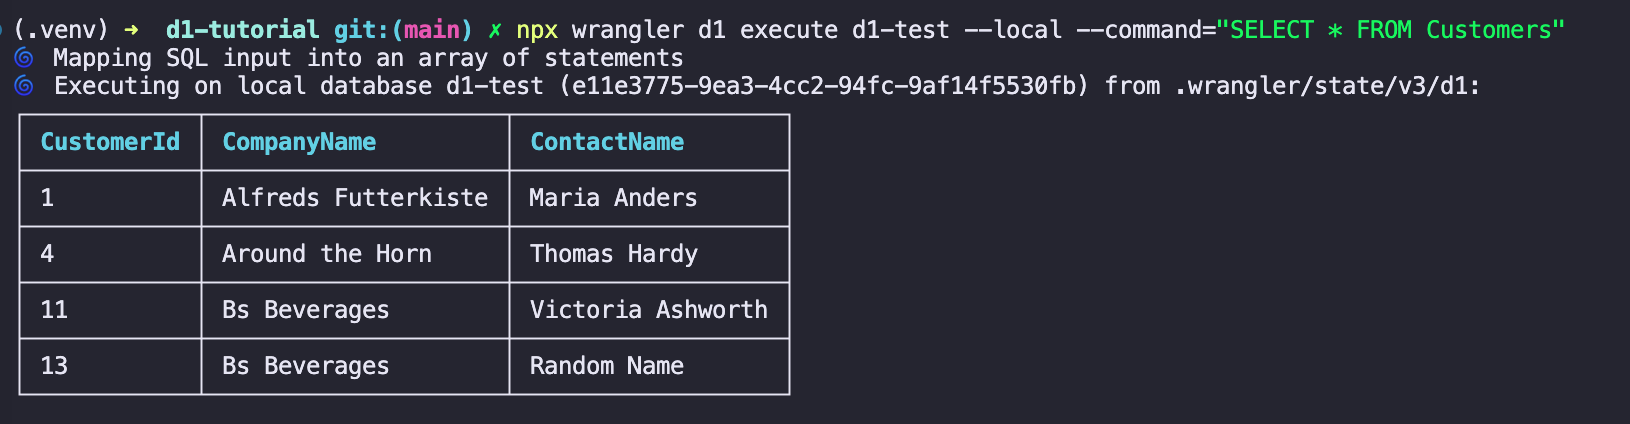
Task: Click Bs Beverages in Victoria Ashworth's row
Action: coord(305,310)
